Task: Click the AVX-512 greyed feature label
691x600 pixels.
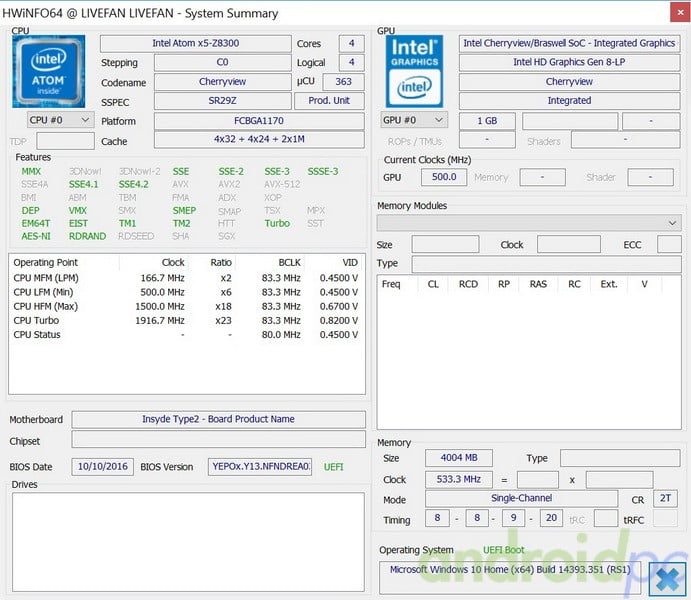Action: pos(282,184)
